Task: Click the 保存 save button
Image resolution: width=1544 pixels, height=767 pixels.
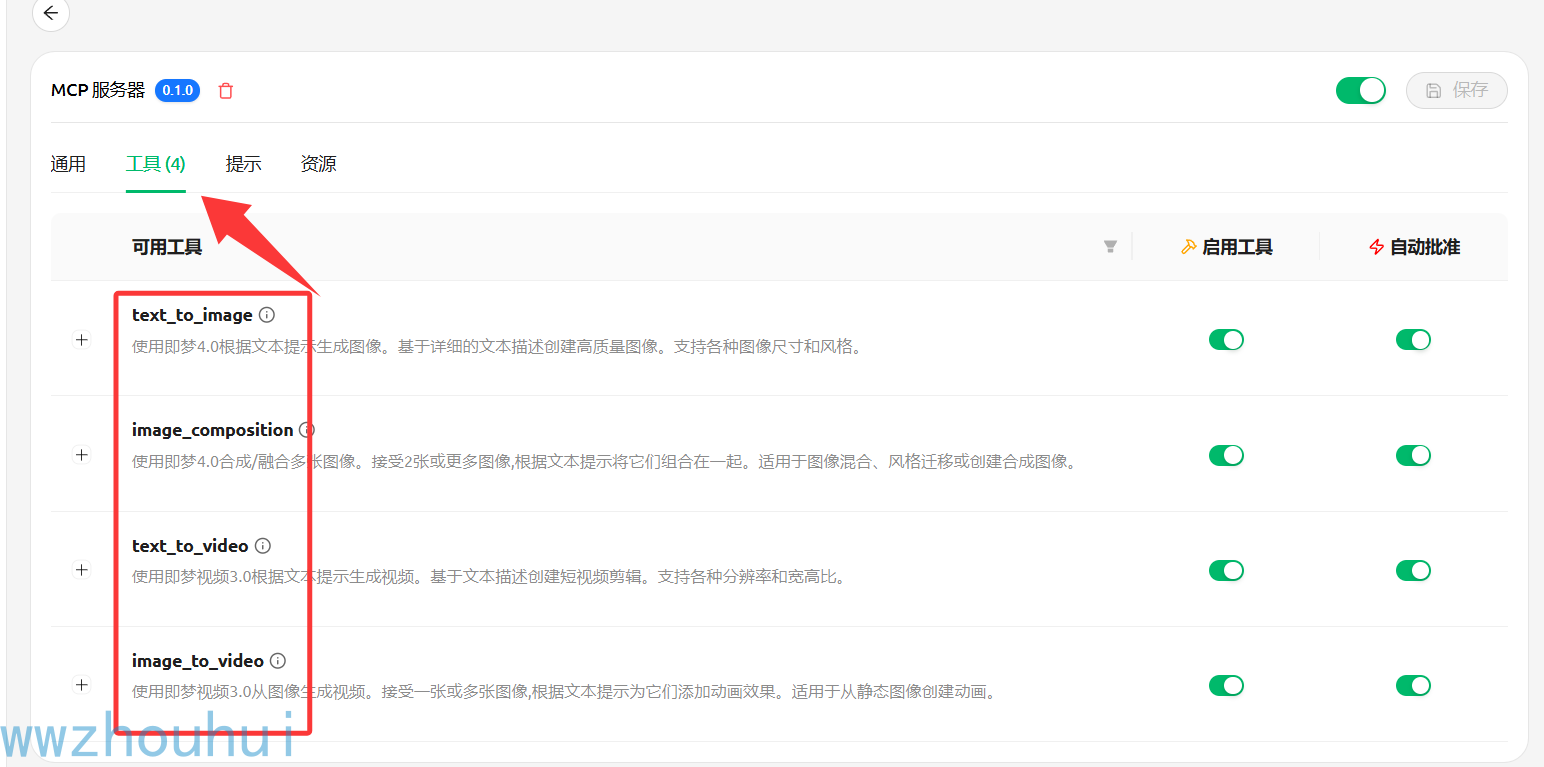Action: (x=1456, y=90)
